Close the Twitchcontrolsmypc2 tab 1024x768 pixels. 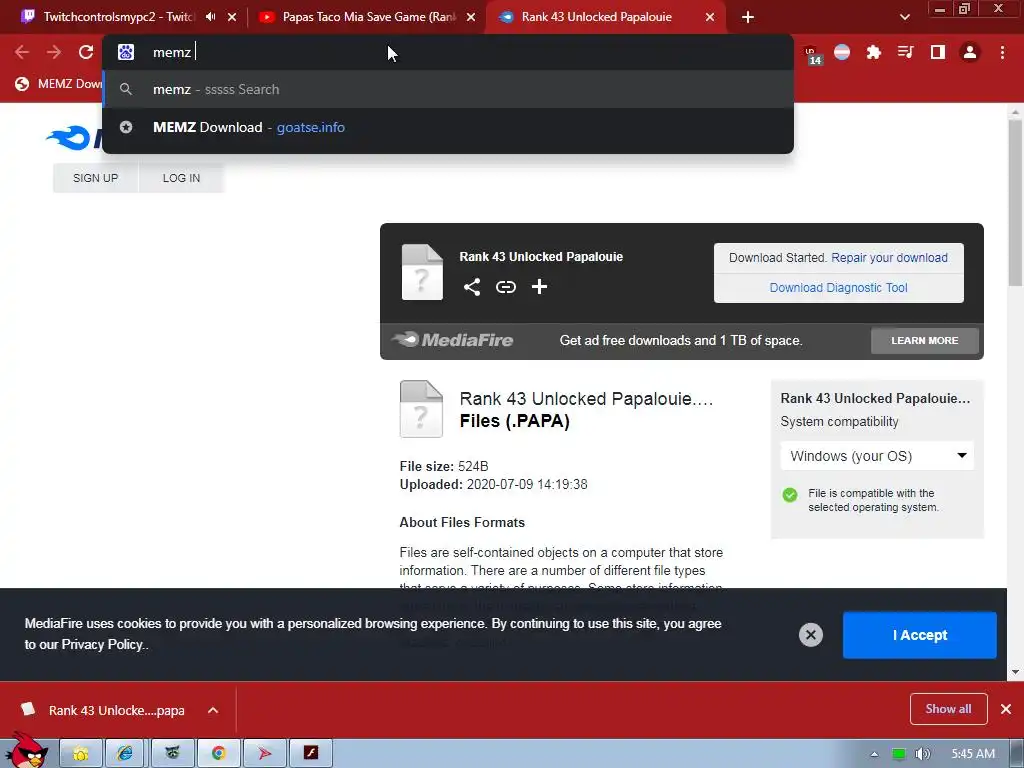click(x=232, y=17)
